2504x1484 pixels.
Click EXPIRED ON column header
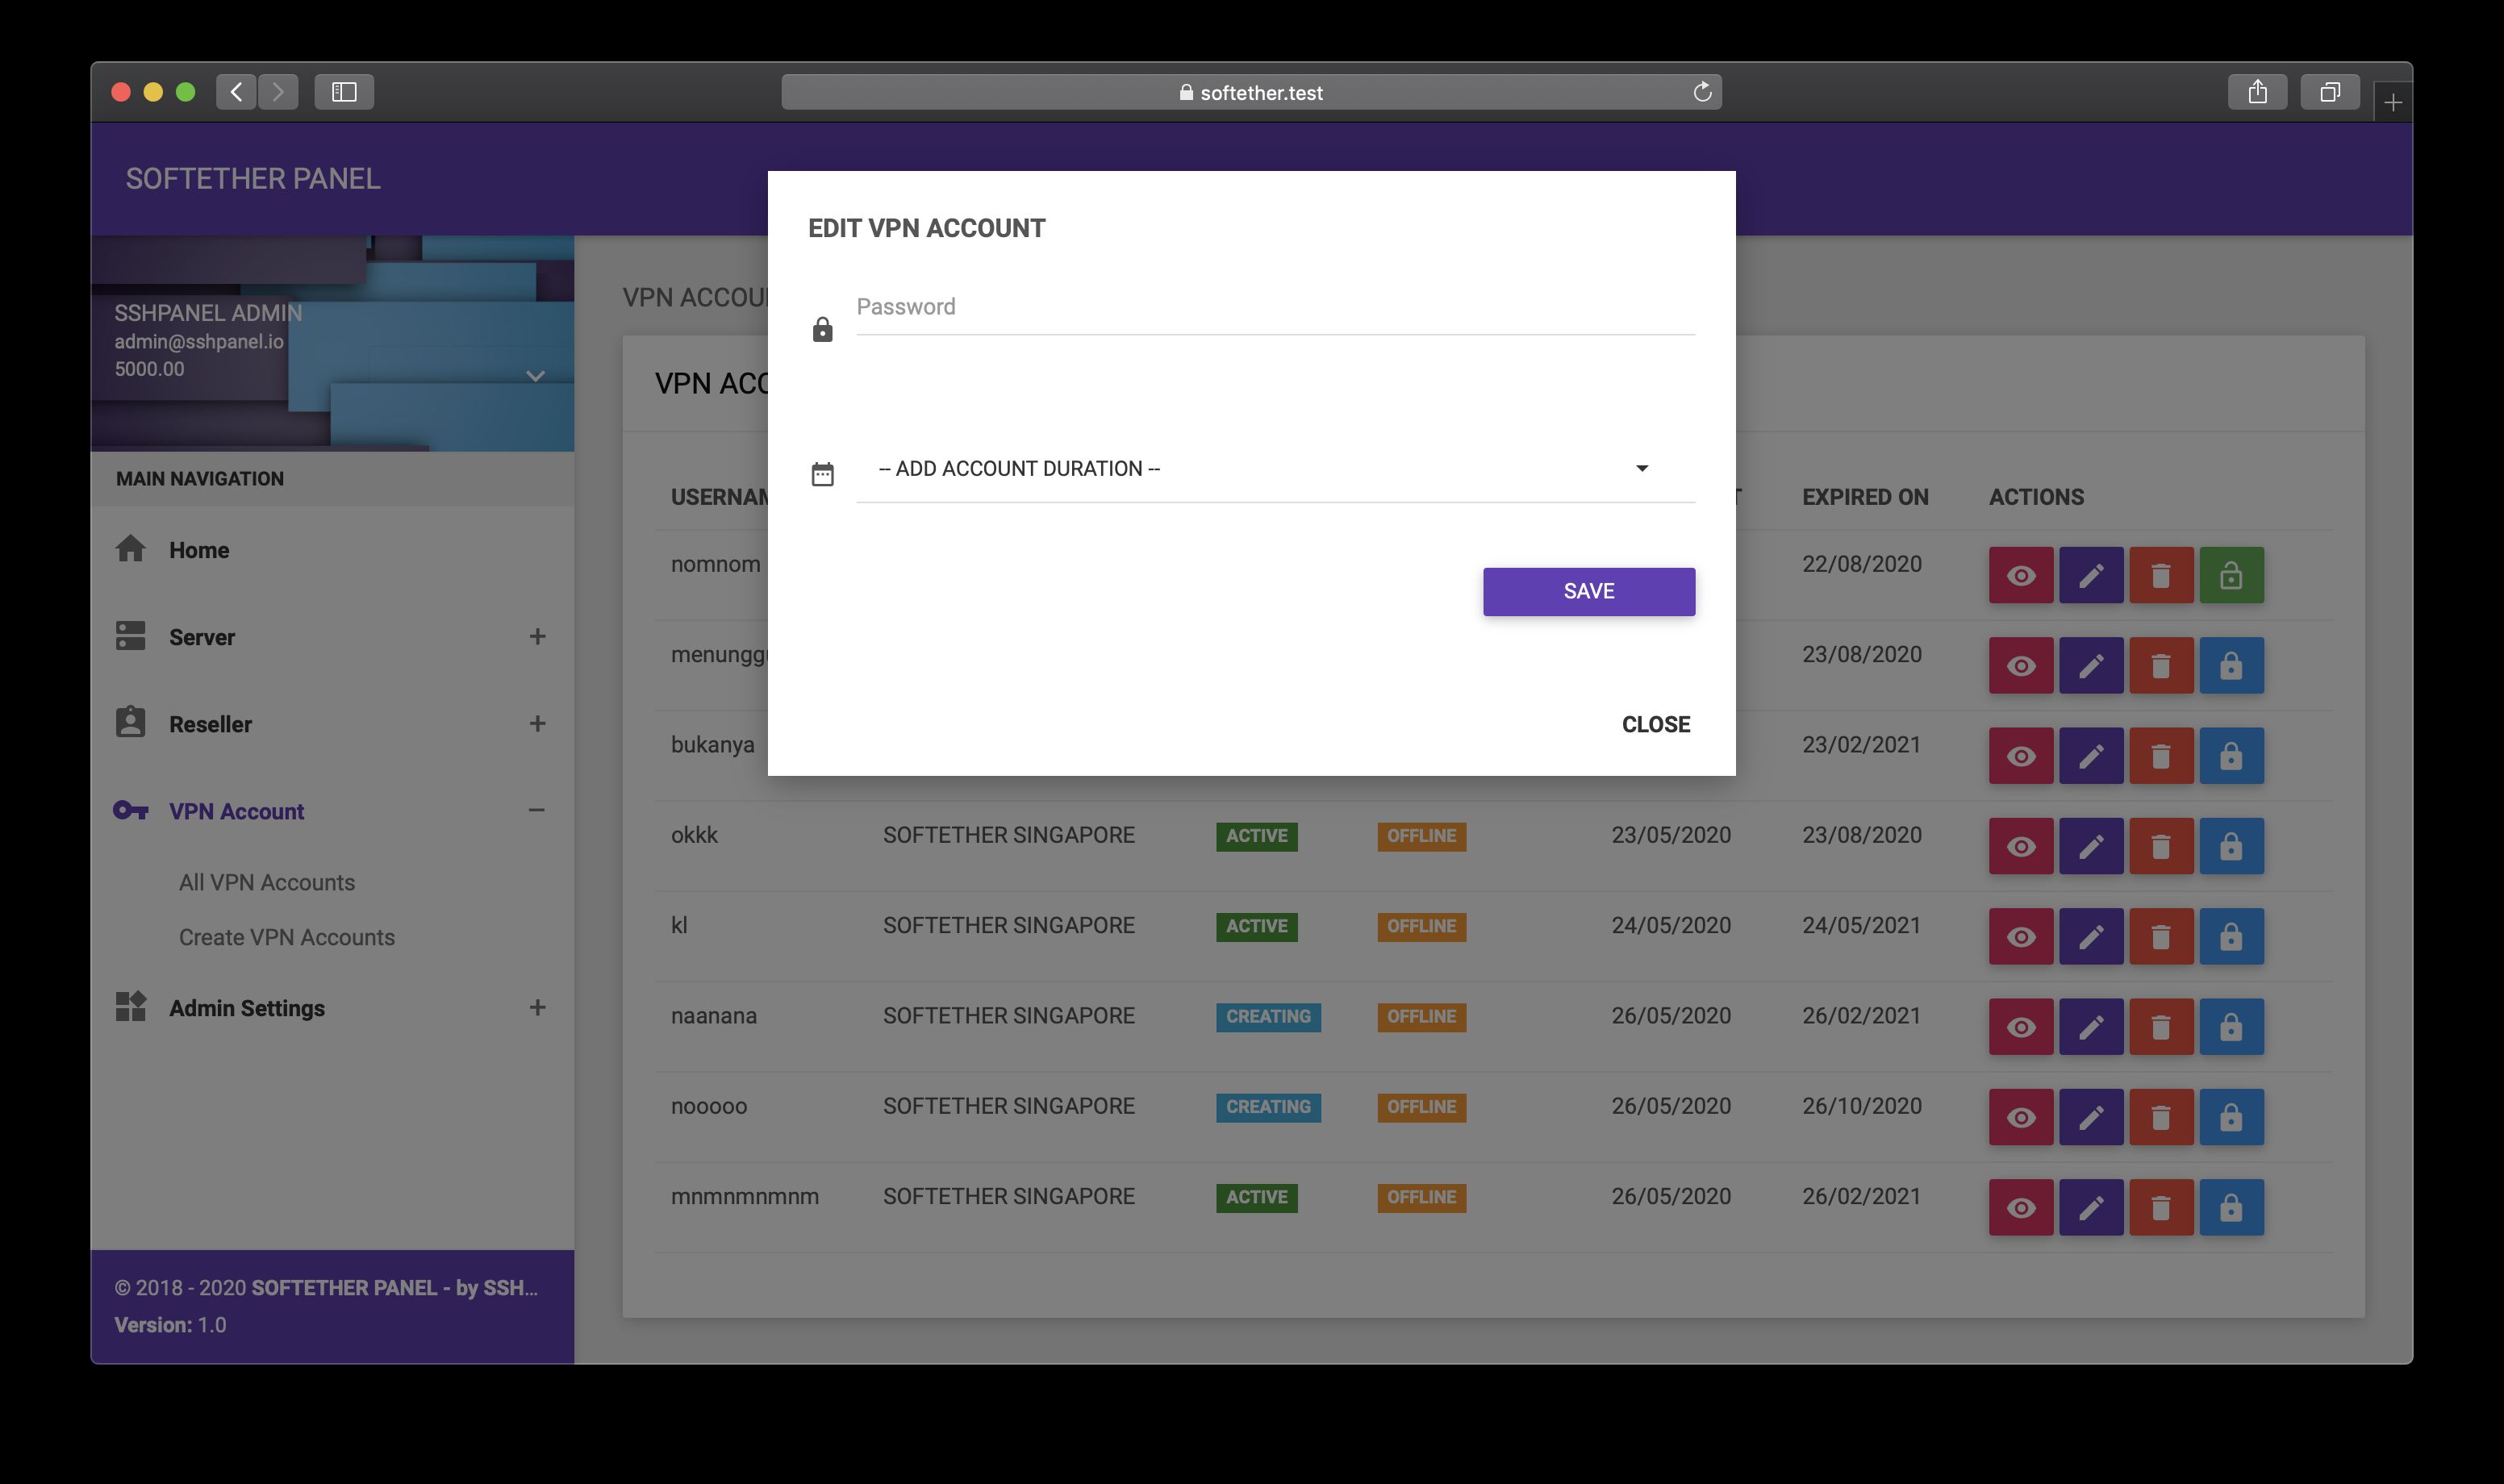coord(1865,497)
